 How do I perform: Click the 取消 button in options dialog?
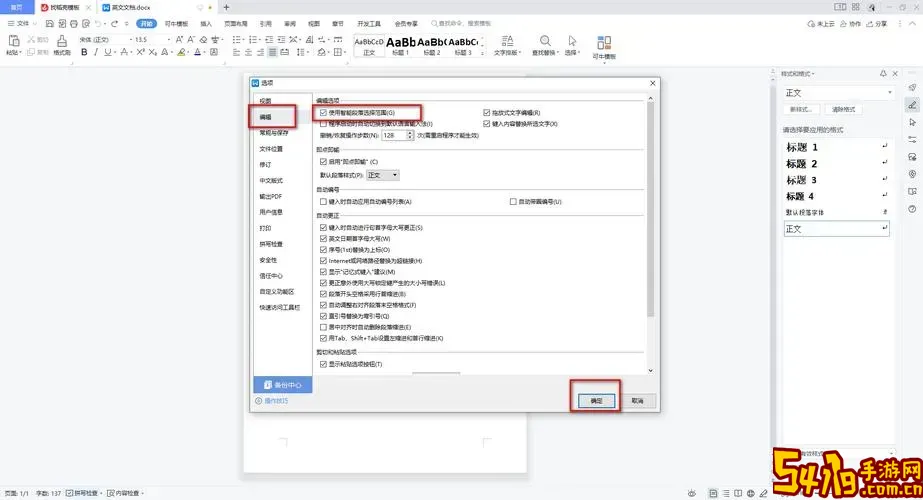(x=637, y=400)
